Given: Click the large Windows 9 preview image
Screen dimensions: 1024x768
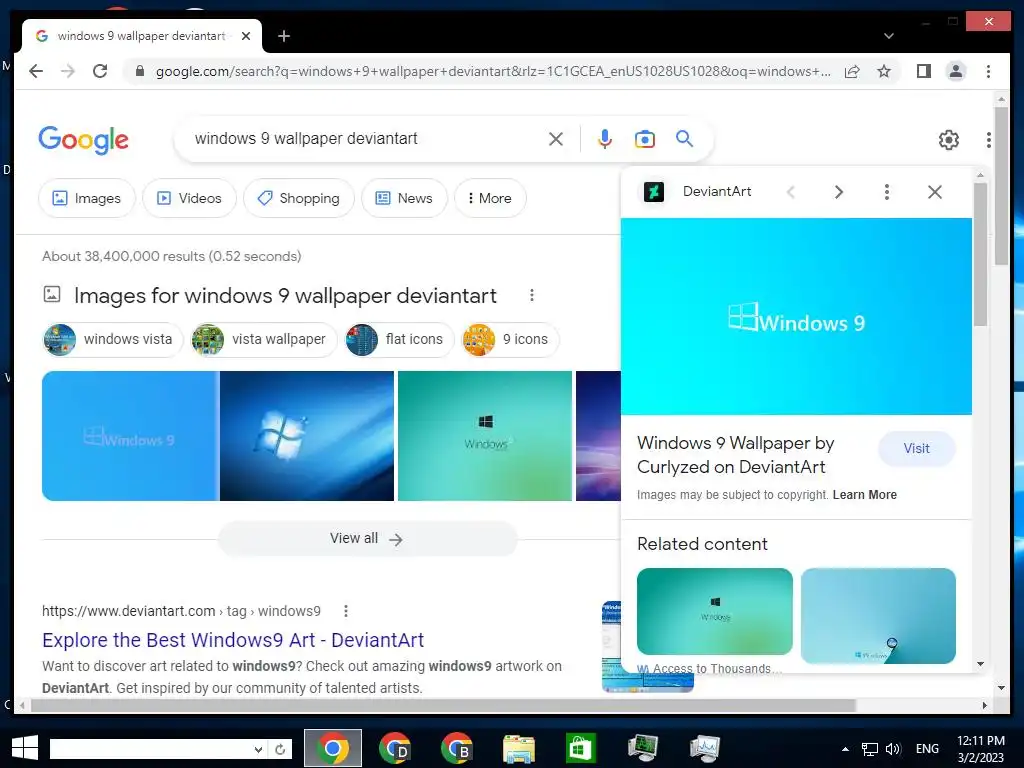Looking at the screenshot, I should 796,317.
